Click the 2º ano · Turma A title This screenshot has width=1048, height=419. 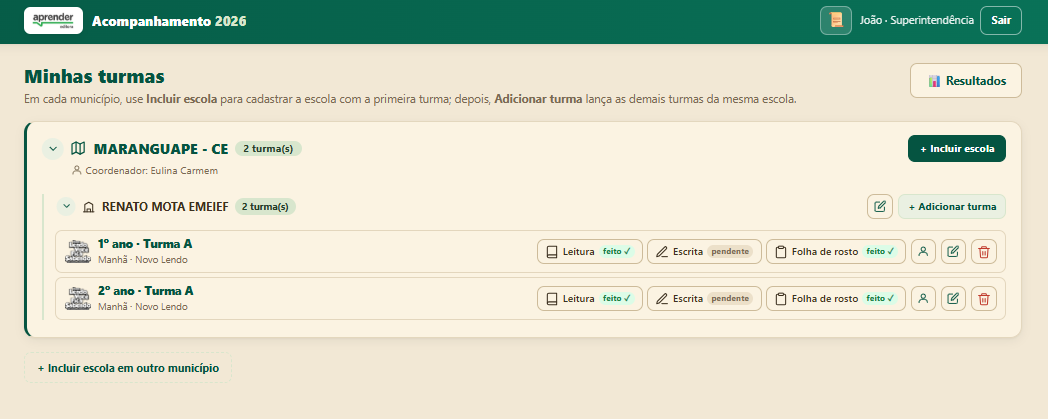(x=145, y=291)
